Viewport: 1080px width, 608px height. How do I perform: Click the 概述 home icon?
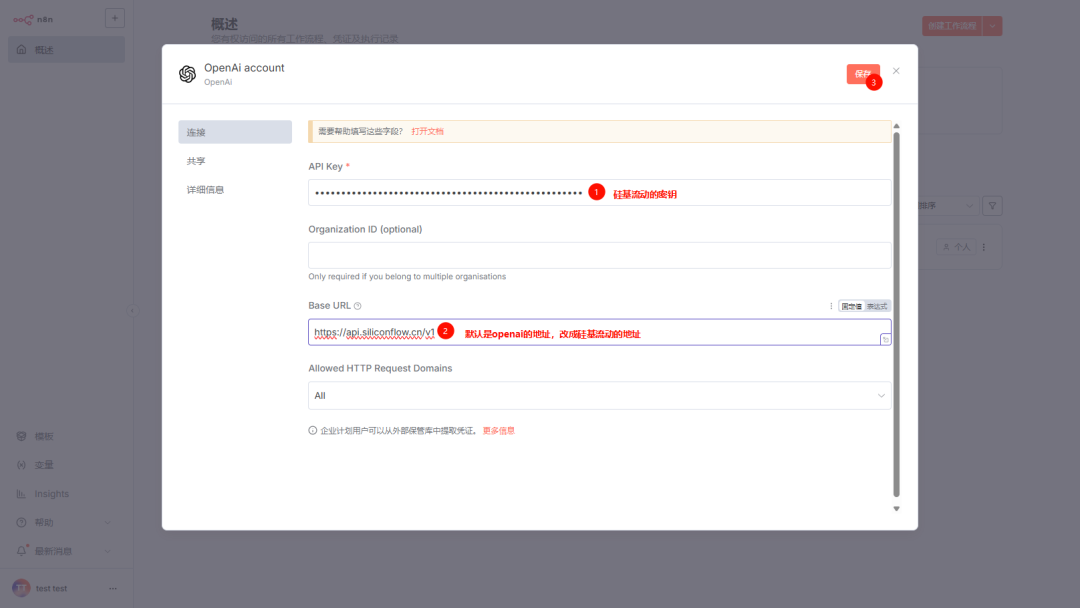pos(21,50)
